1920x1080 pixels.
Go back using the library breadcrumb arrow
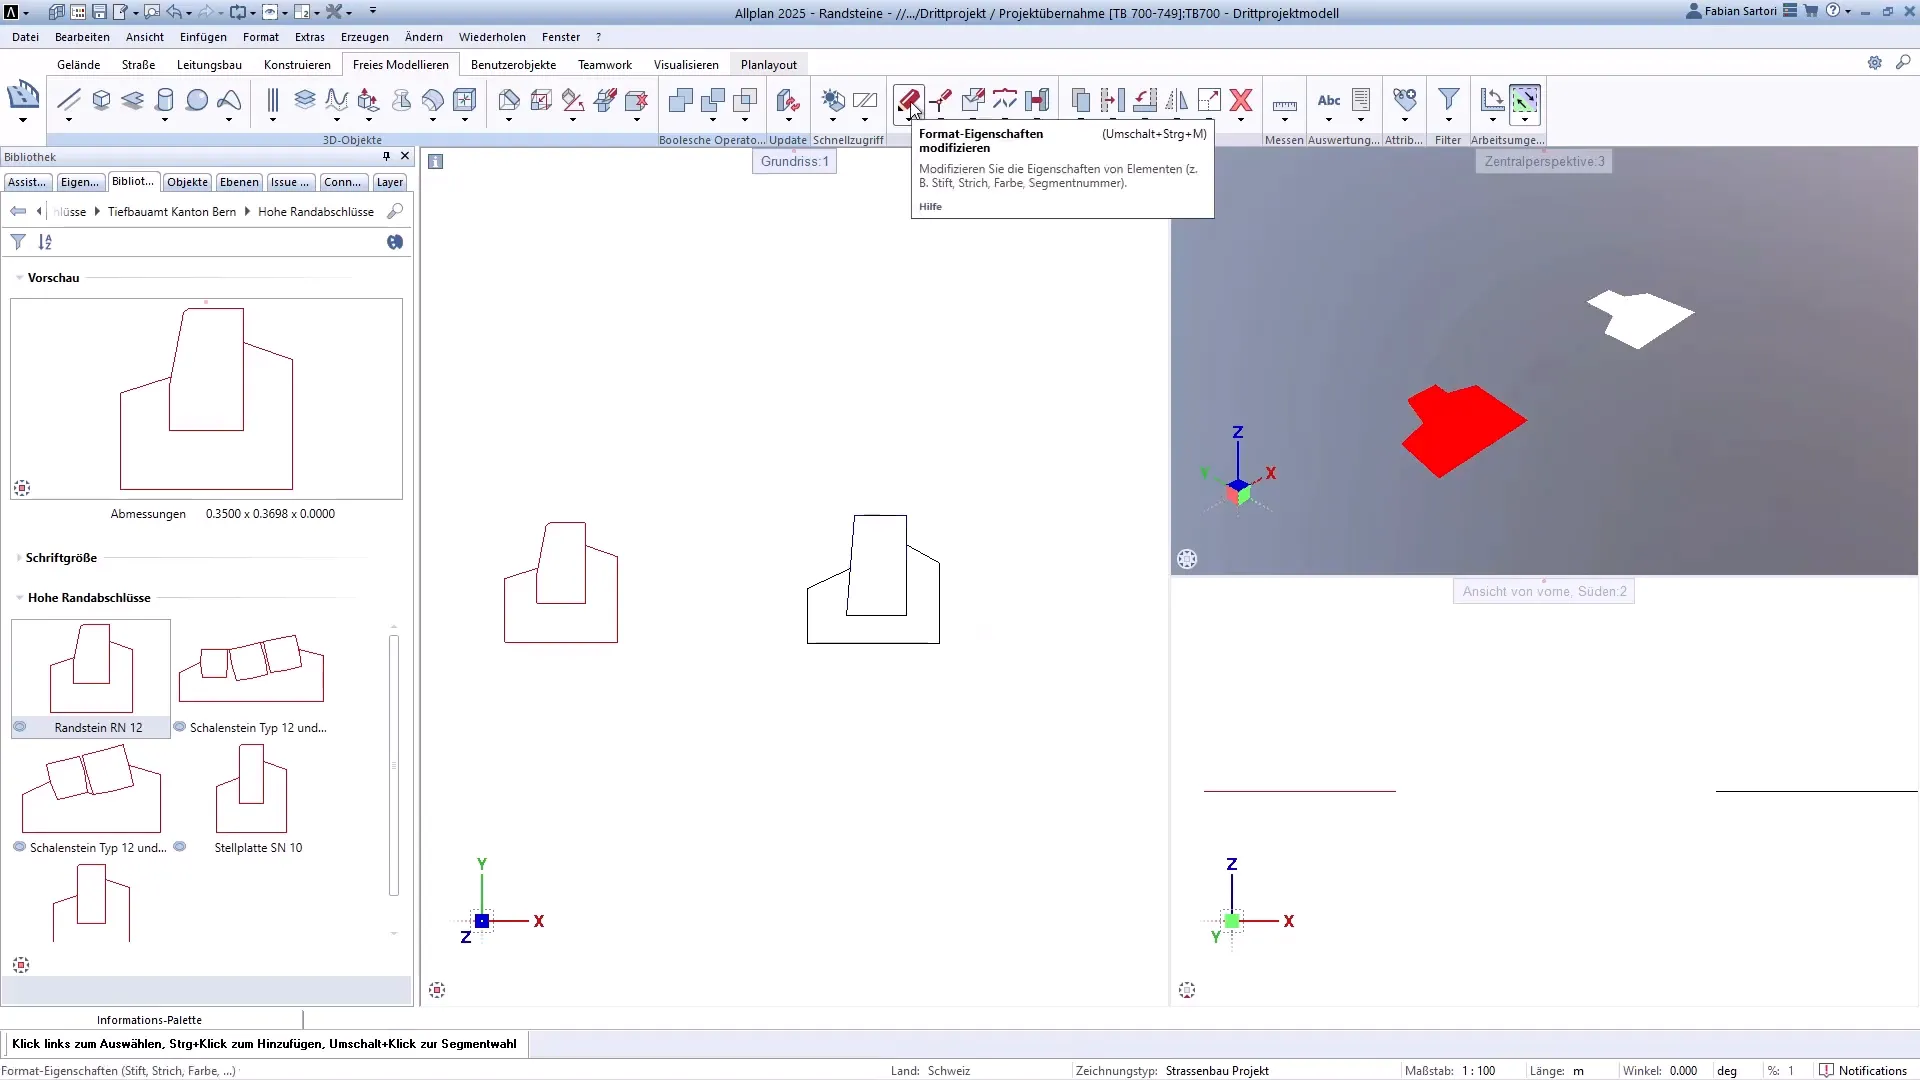pyautogui.click(x=17, y=211)
